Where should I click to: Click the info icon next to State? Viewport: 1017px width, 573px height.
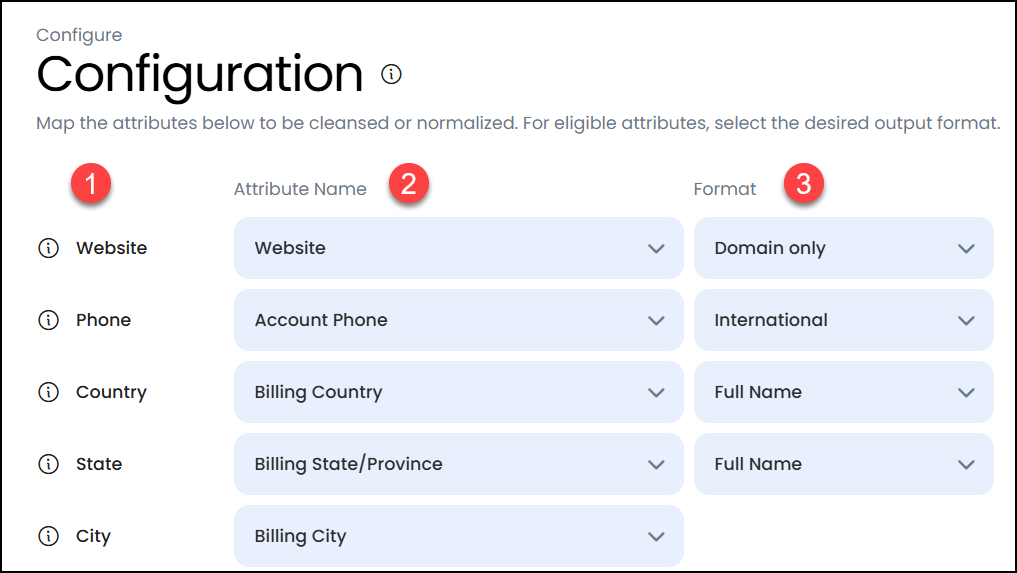point(48,464)
